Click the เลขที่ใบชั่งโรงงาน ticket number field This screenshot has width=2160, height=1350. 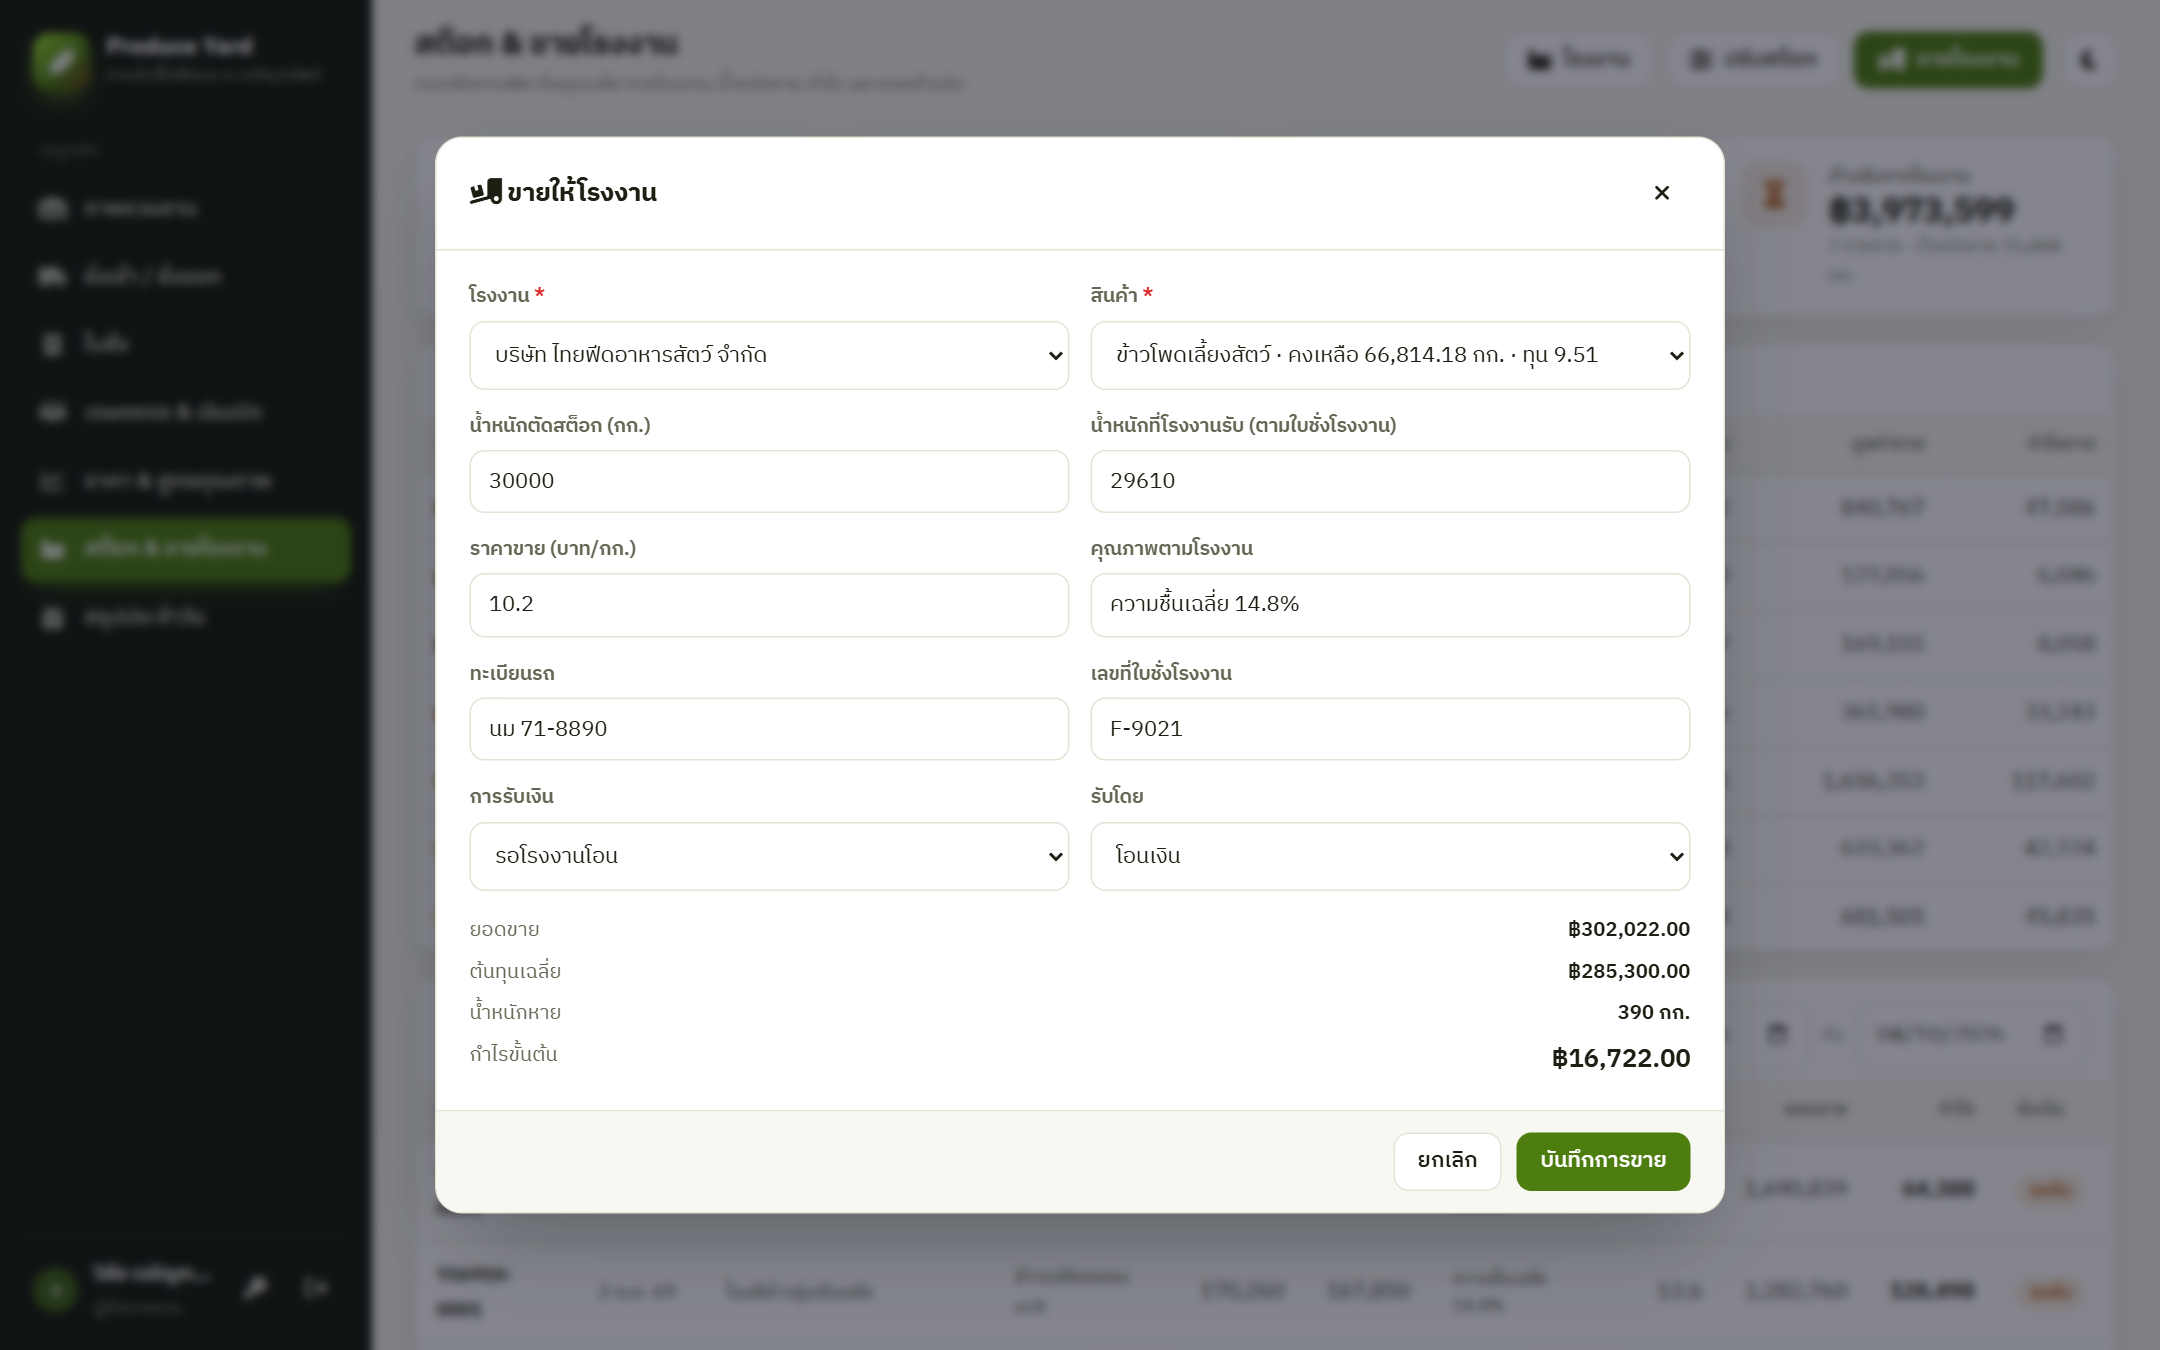click(x=1390, y=729)
